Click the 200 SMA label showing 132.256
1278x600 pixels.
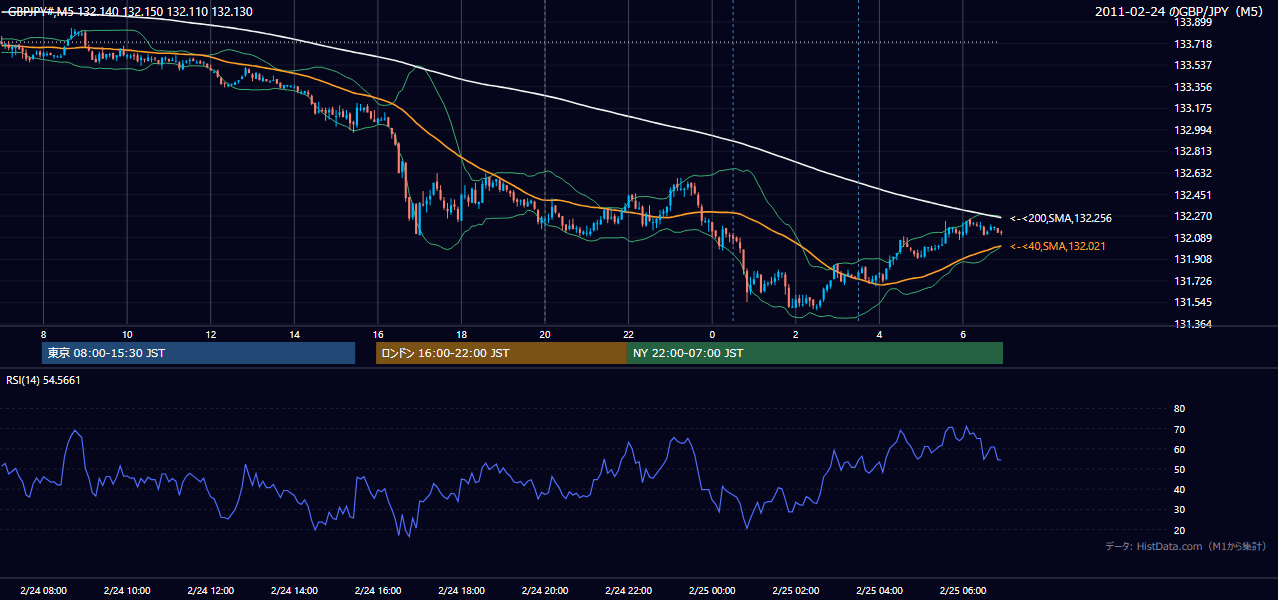coord(1061,218)
